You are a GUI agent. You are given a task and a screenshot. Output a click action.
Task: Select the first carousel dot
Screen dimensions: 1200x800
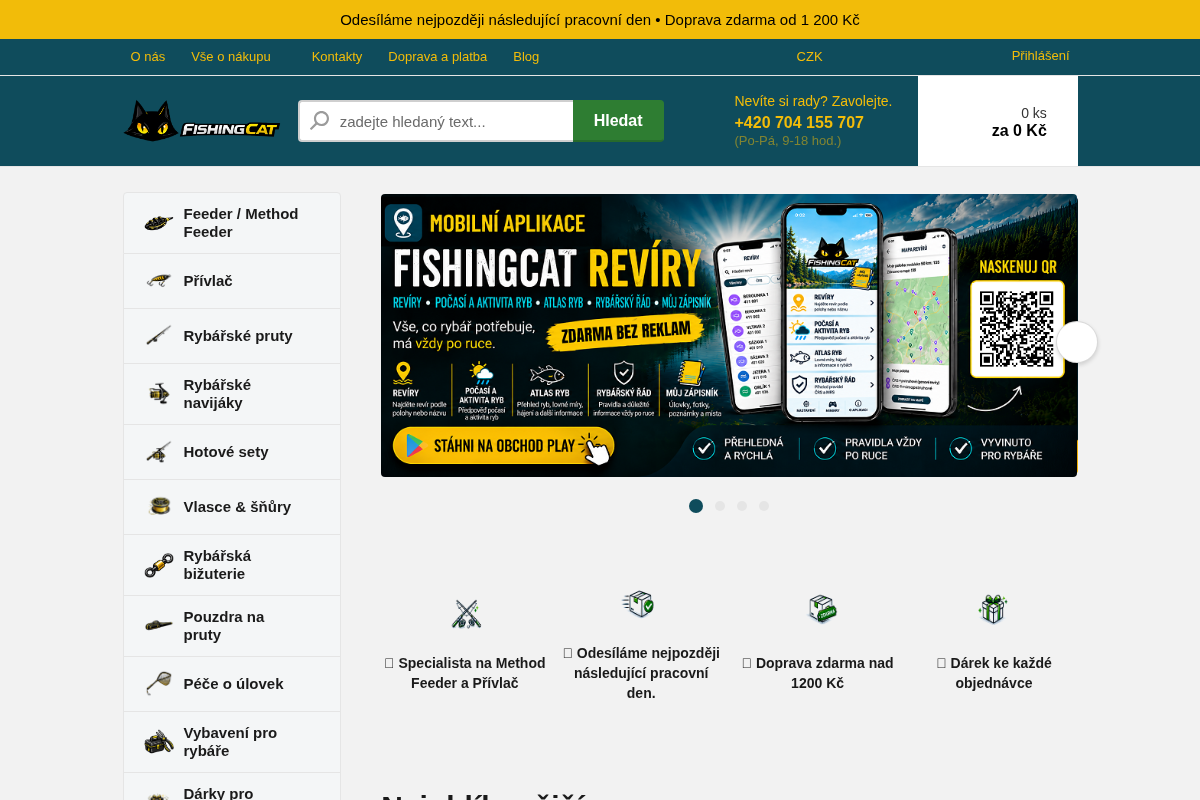[696, 506]
